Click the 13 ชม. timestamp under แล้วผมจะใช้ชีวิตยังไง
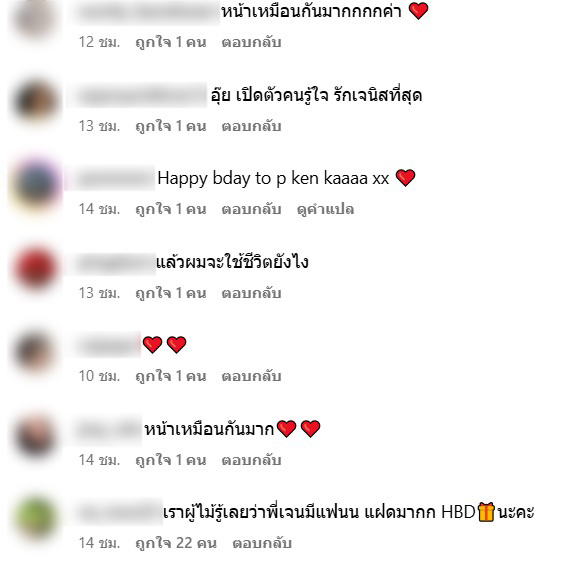This screenshot has height=563, width=562. coord(99,293)
